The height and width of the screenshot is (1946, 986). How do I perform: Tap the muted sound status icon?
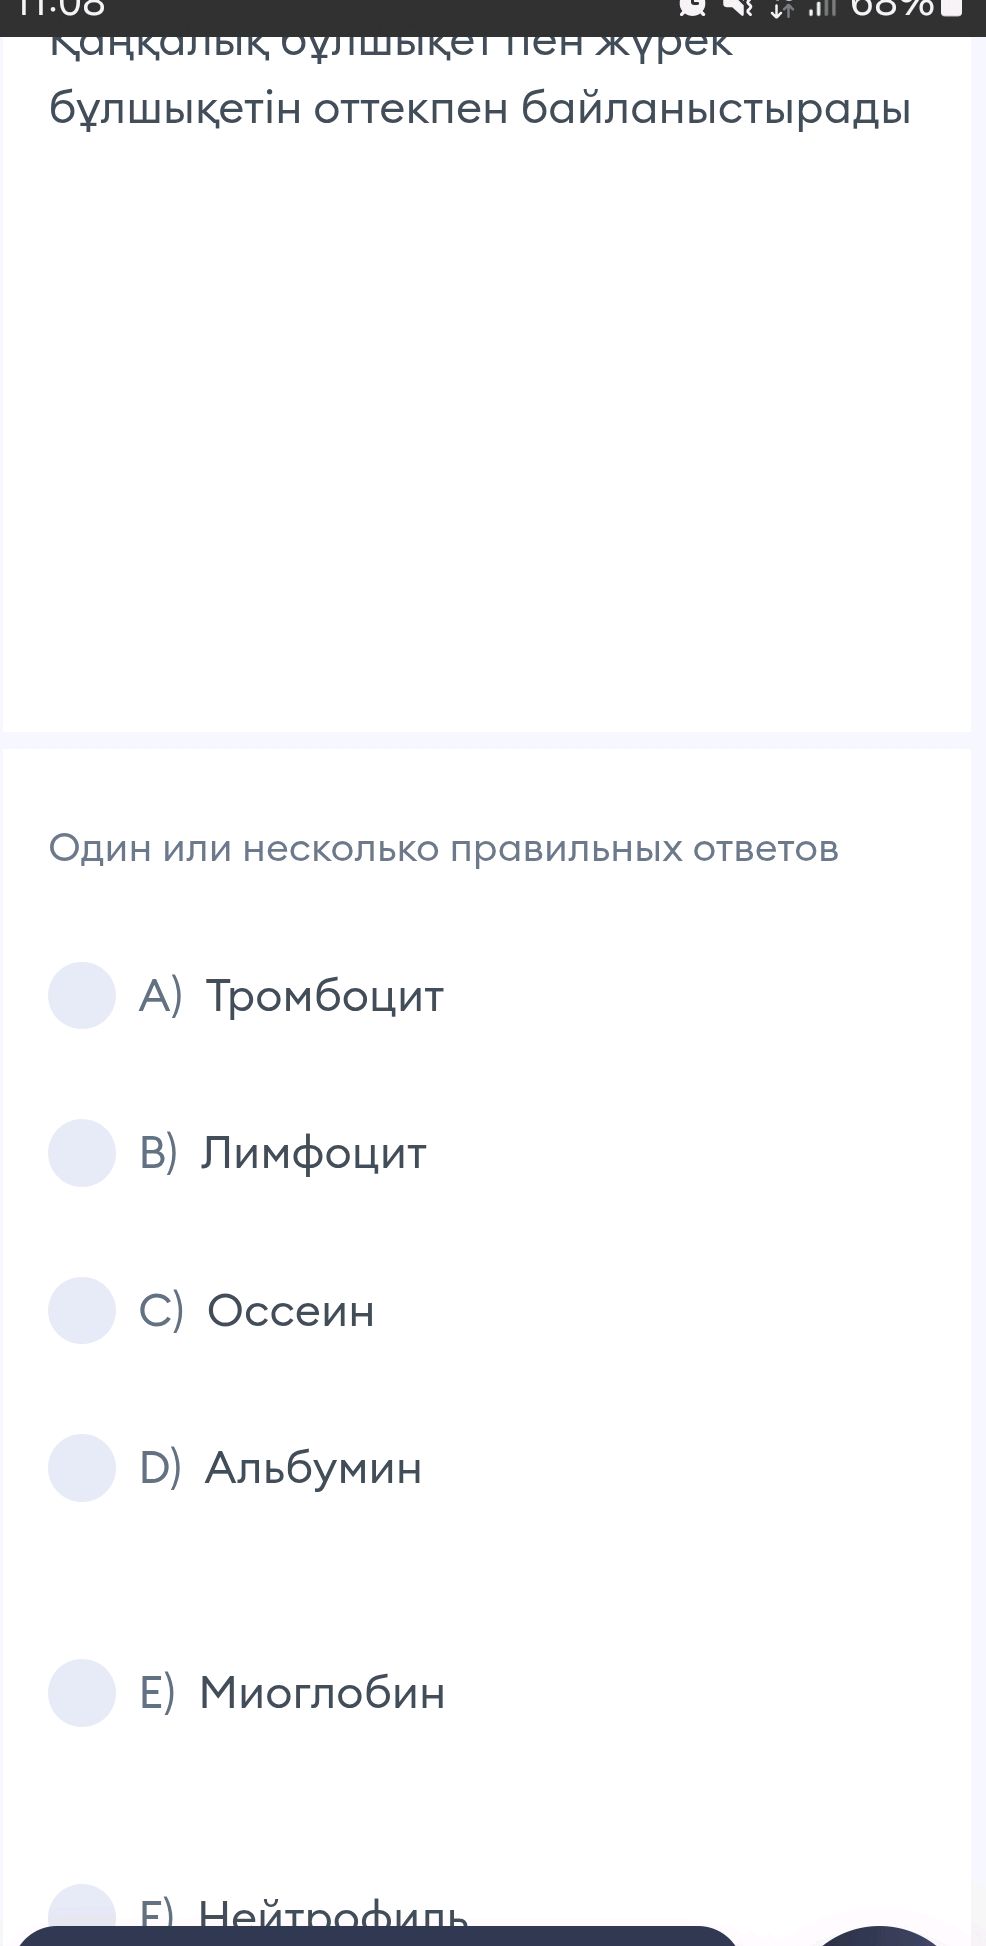738,8
